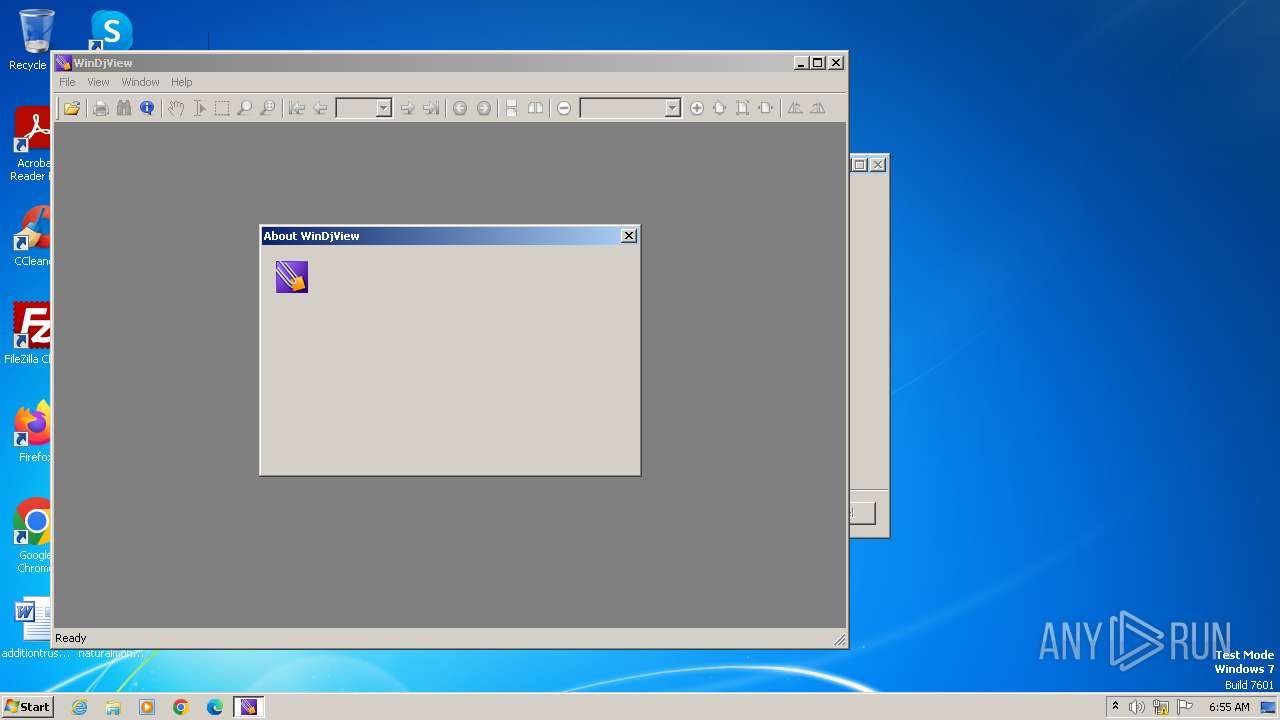This screenshot has height=720, width=1280.
Task: Go to the first page arrow
Action: [x=297, y=108]
